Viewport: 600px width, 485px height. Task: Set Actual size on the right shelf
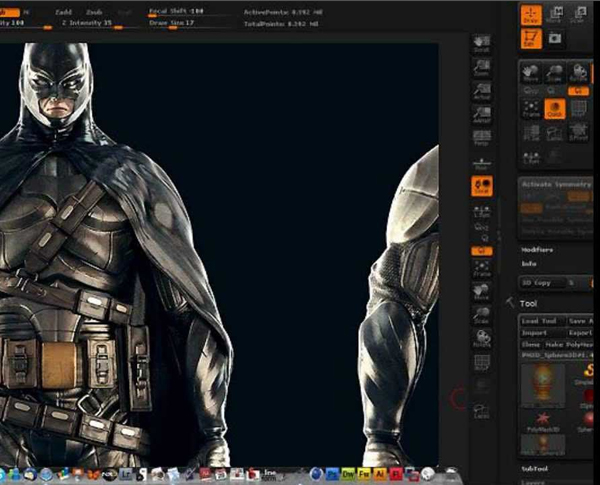(x=482, y=92)
